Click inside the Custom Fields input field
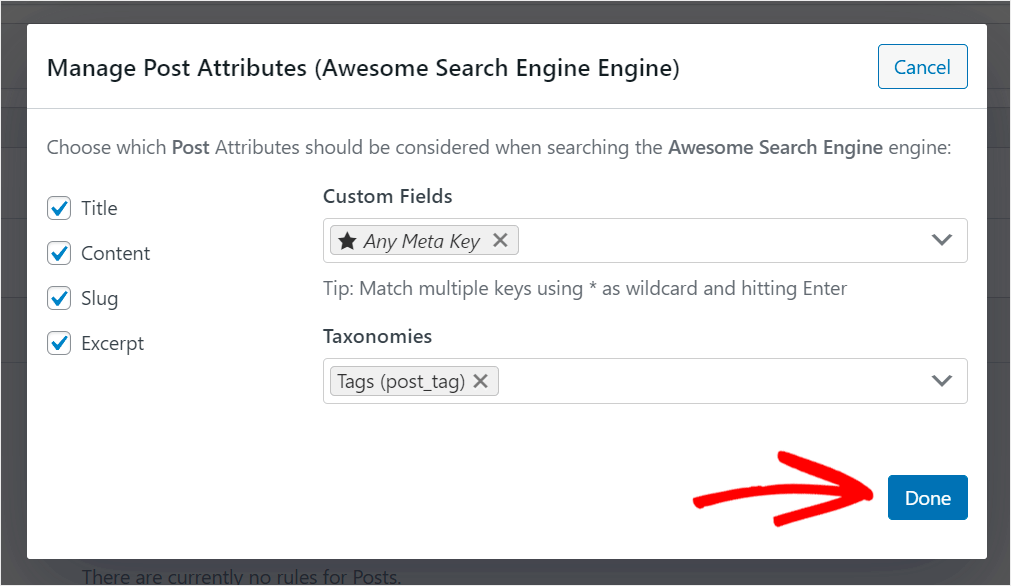 [645, 240]
